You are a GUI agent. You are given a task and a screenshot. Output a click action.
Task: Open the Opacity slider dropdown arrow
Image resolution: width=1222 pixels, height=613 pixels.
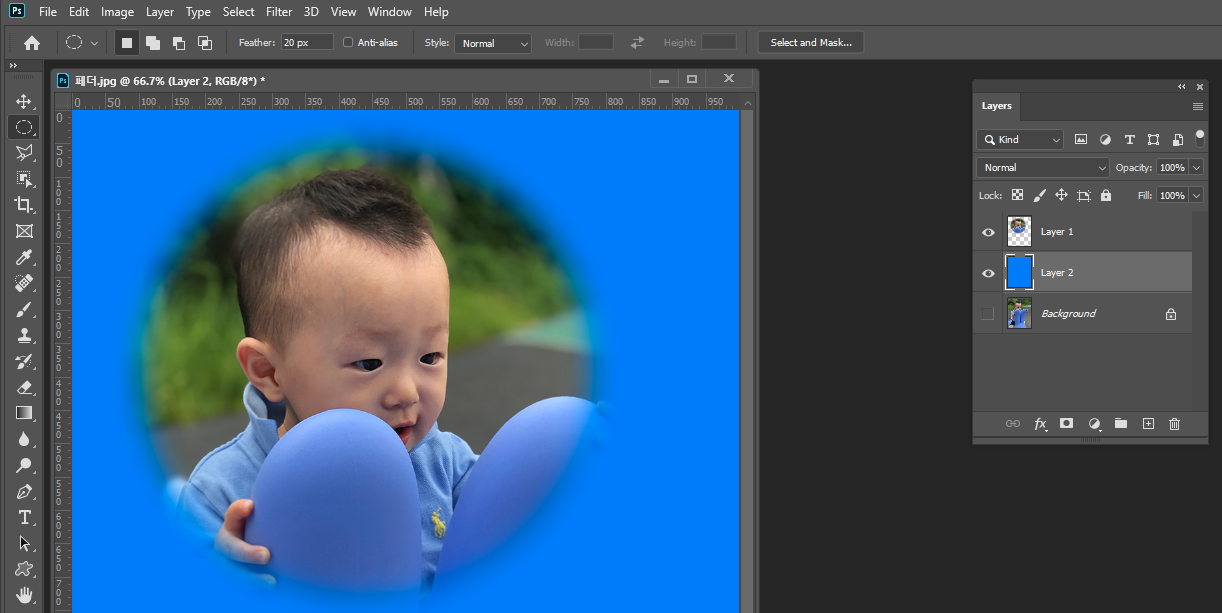[1196, 168]
